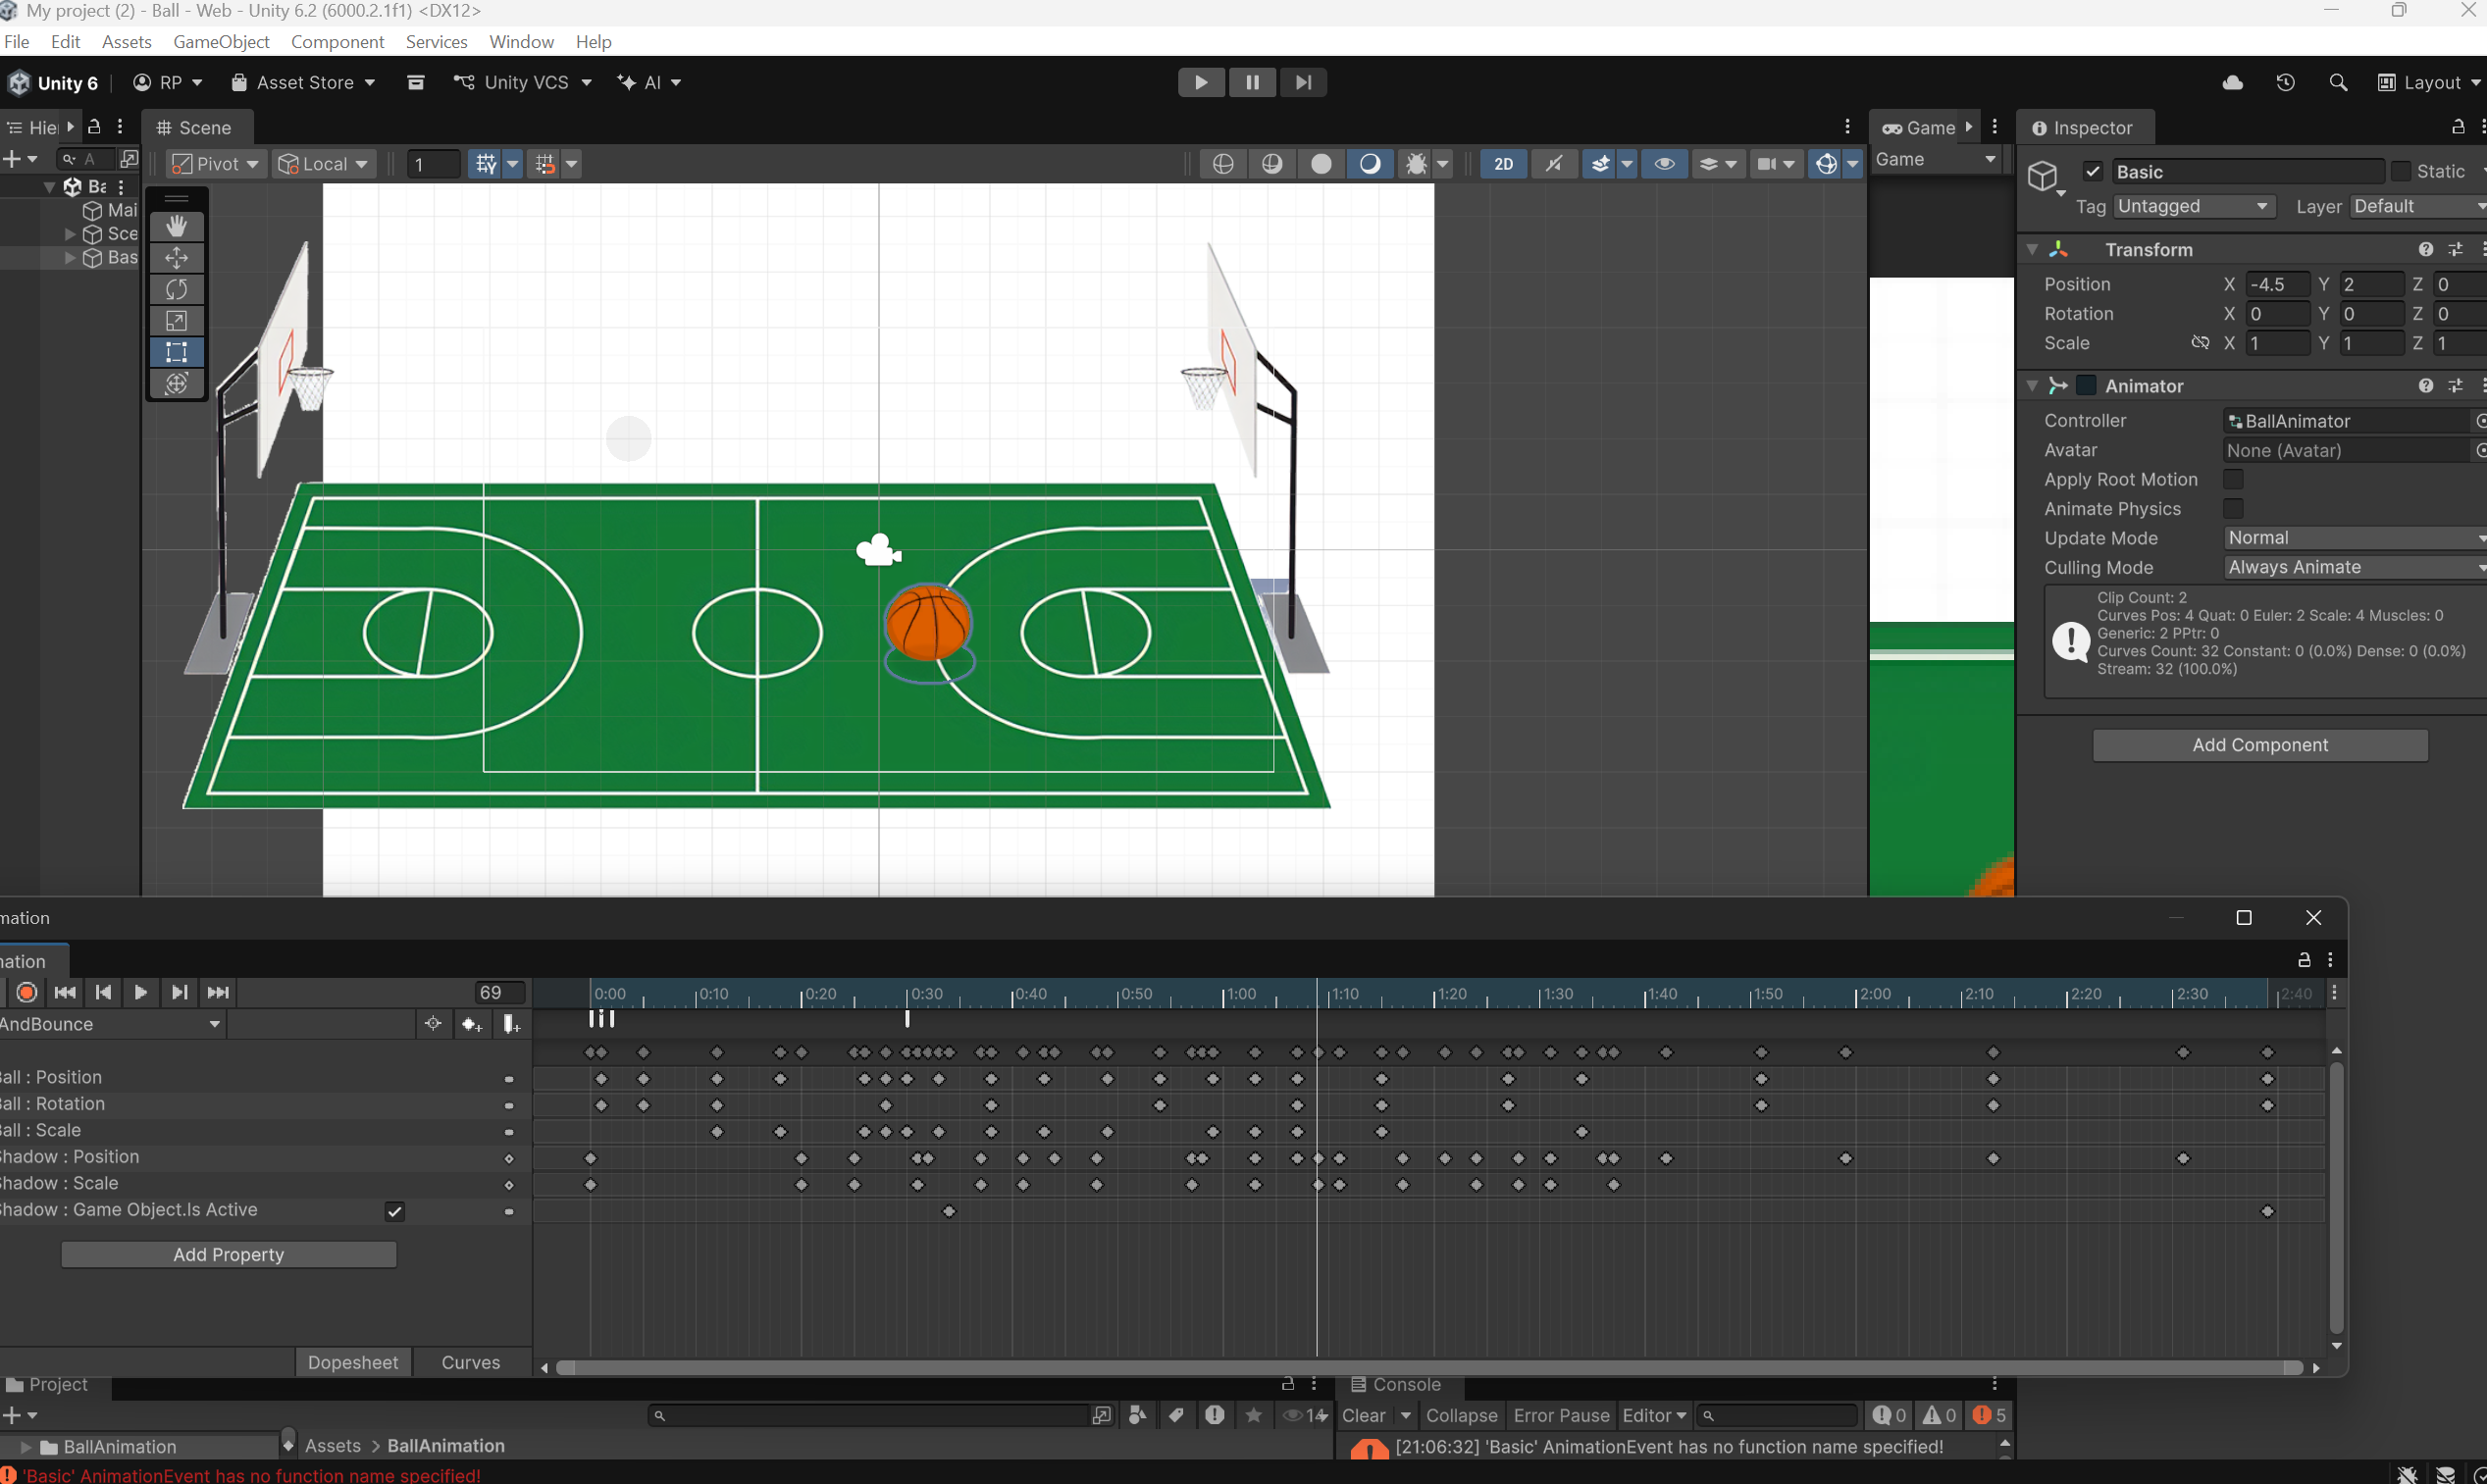This screenshot has width=2487, height=1484.
Task: Select the Scale tool
Action: click(177, 321)
